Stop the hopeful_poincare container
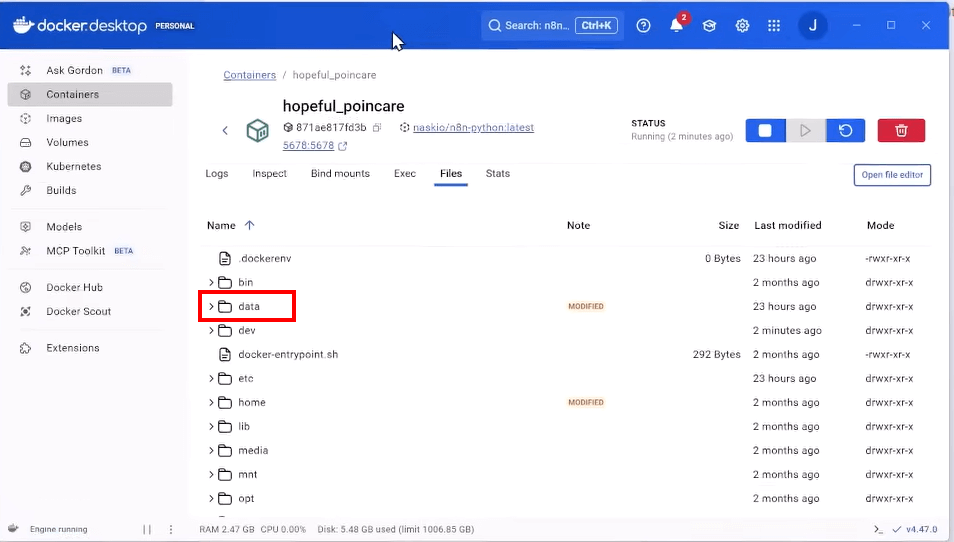 [x=765, y=130]
